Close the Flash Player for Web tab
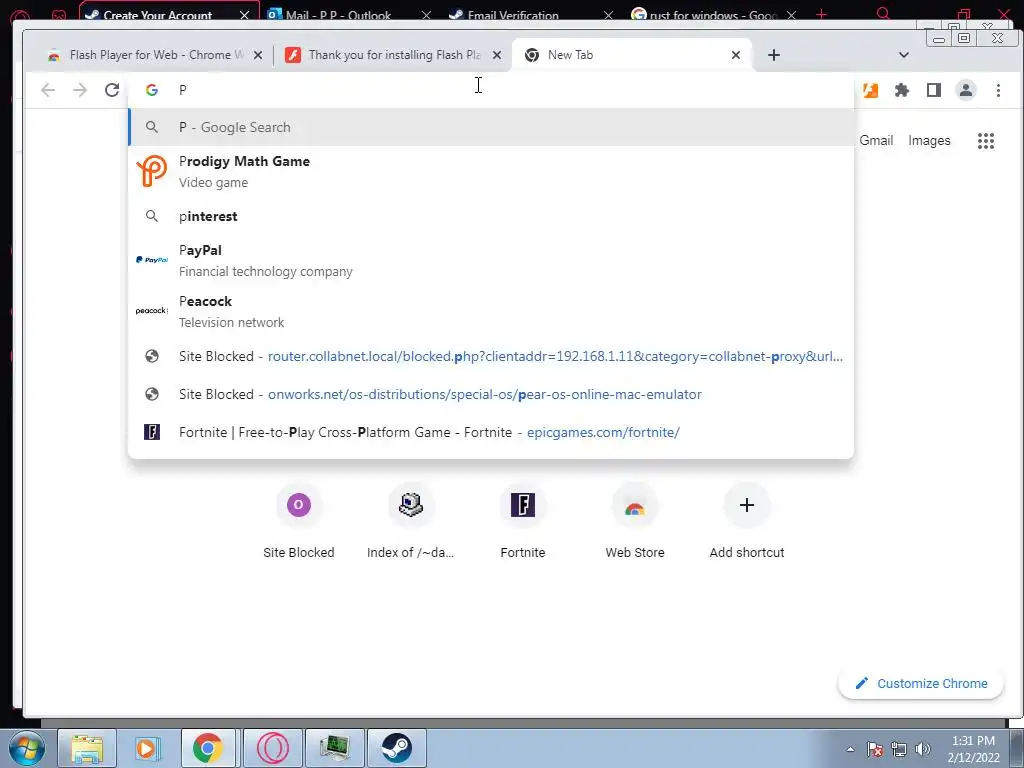 258,55
